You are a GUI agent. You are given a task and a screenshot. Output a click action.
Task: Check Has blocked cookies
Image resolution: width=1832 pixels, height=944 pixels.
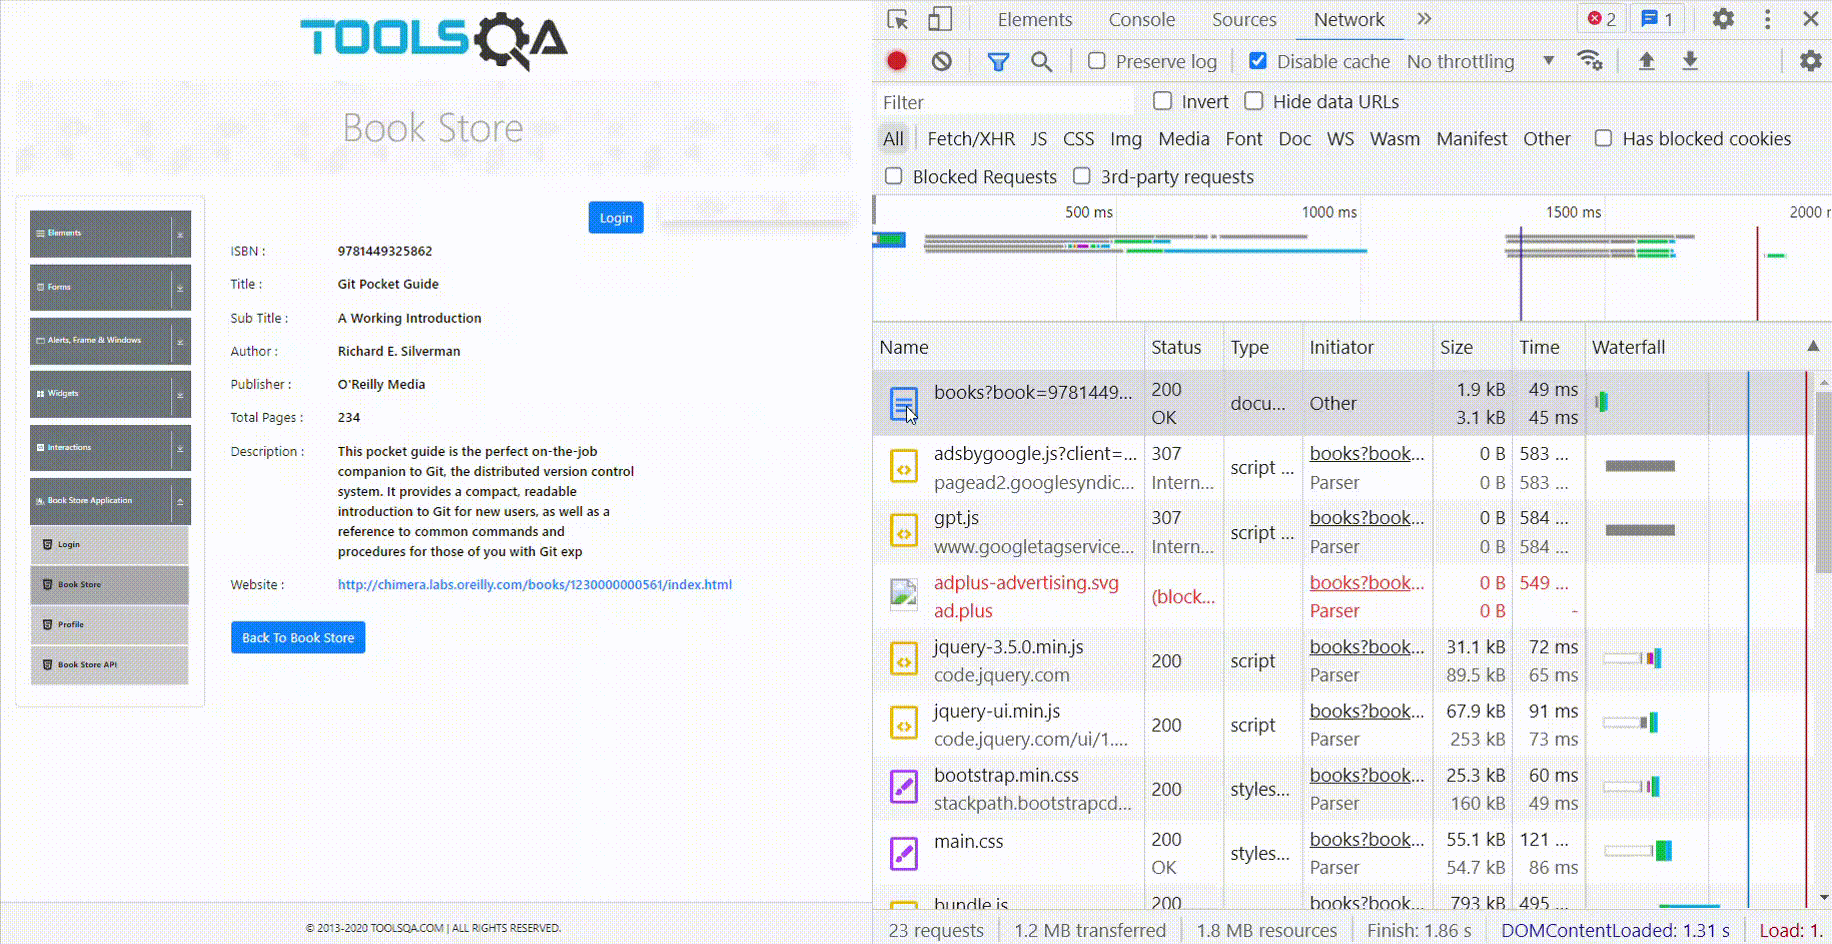point(1603,138)
